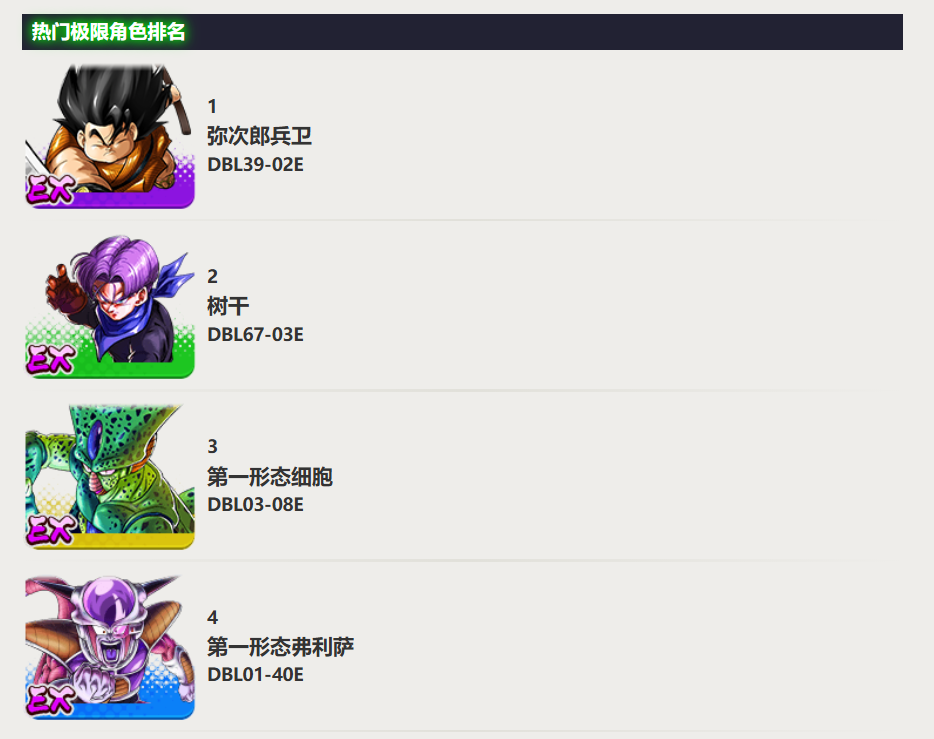Select card ID DBL39-02E
The height and width of the screenshot is (739, 934).
point(255,164)
